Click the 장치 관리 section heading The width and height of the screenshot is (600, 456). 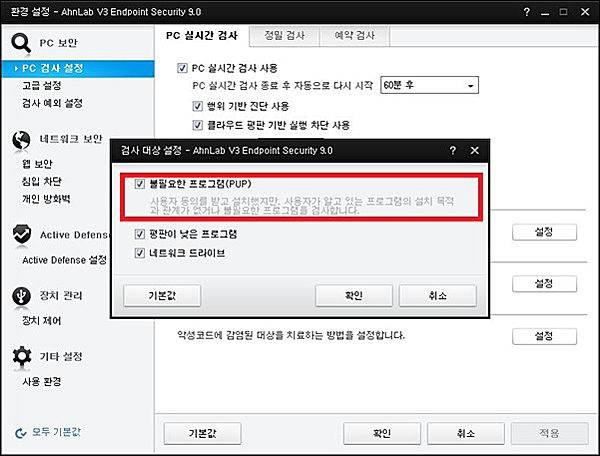click(61, 295)
